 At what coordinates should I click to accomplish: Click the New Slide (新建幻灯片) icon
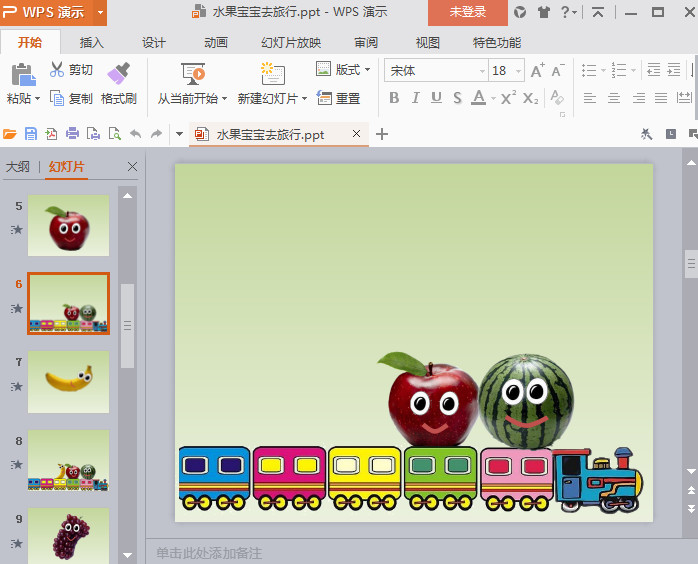pos(272,73)
